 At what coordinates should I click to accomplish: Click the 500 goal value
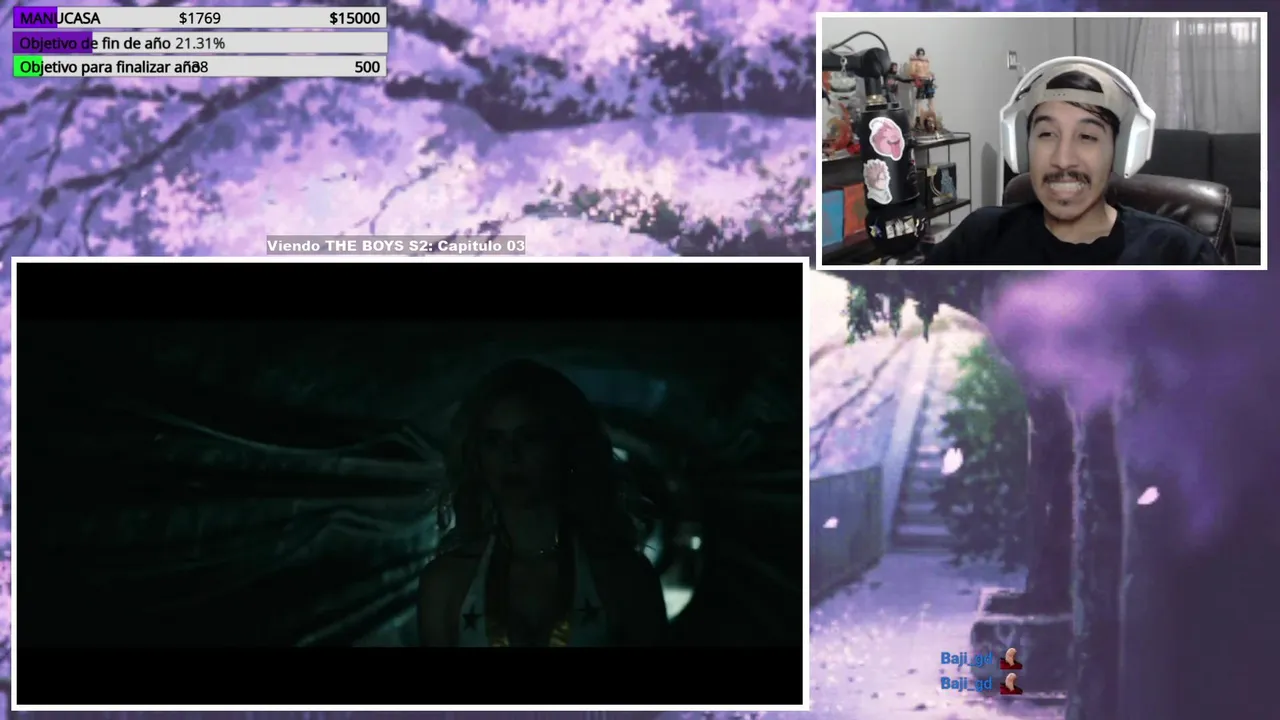coord(367,67)
